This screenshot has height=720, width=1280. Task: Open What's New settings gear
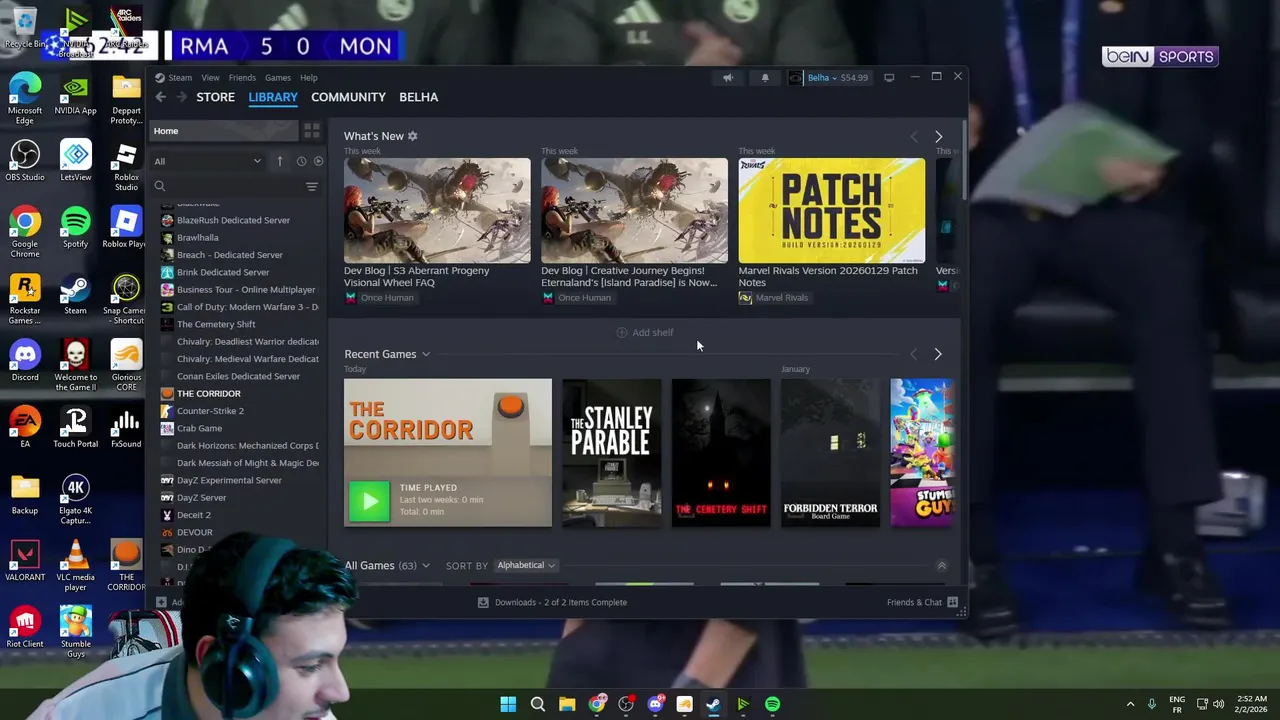(412, 136)
